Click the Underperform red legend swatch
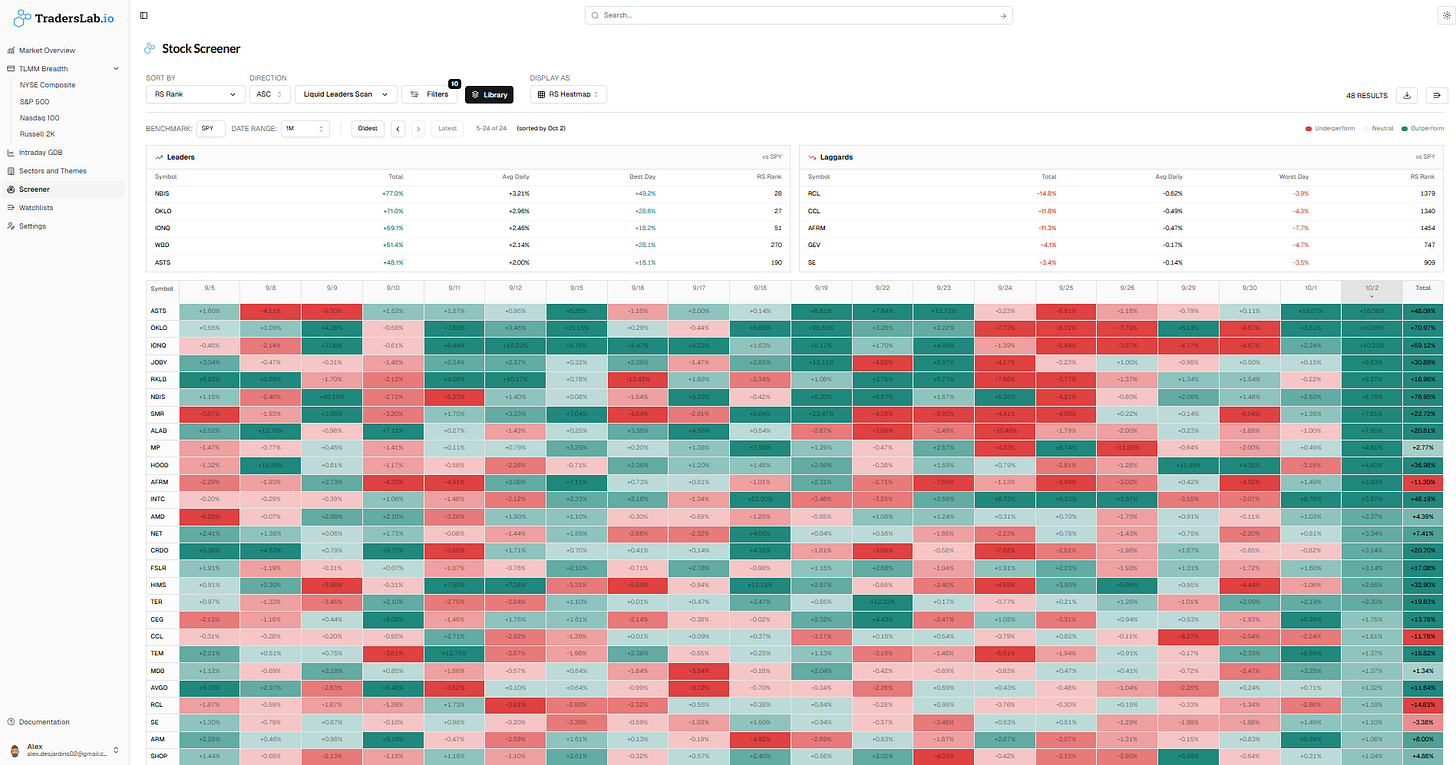This screenshot has width=1456, height=765. [1309, 128]
